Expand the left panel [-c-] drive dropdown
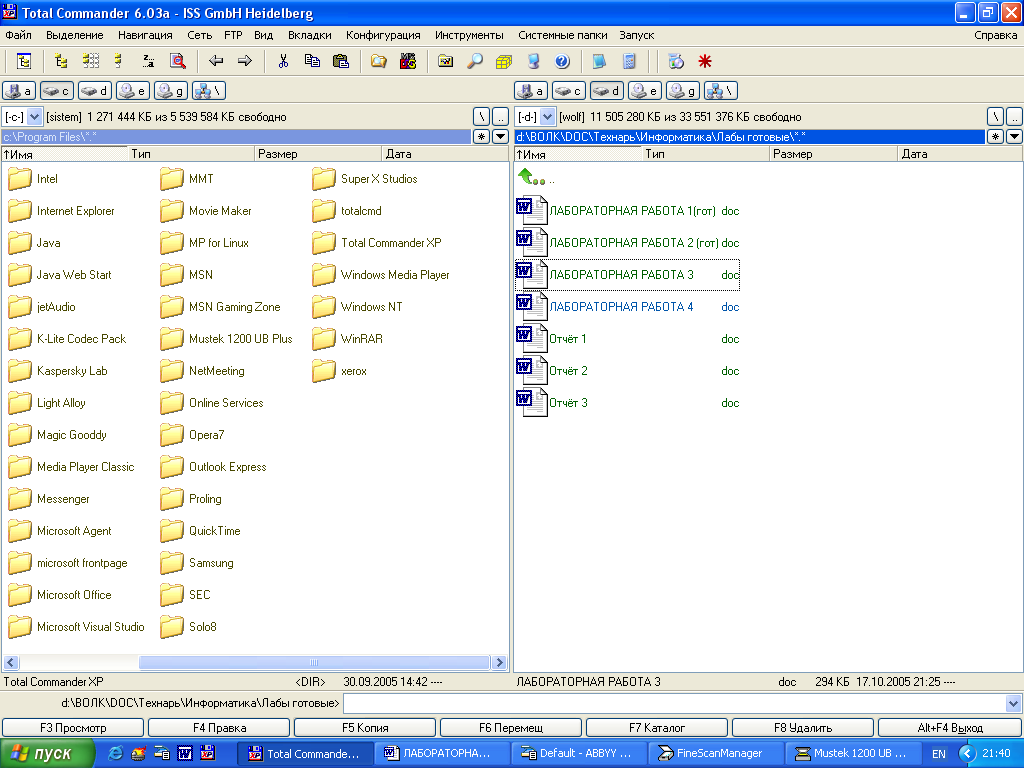1024x768 pixels. [x=35, y=117]
